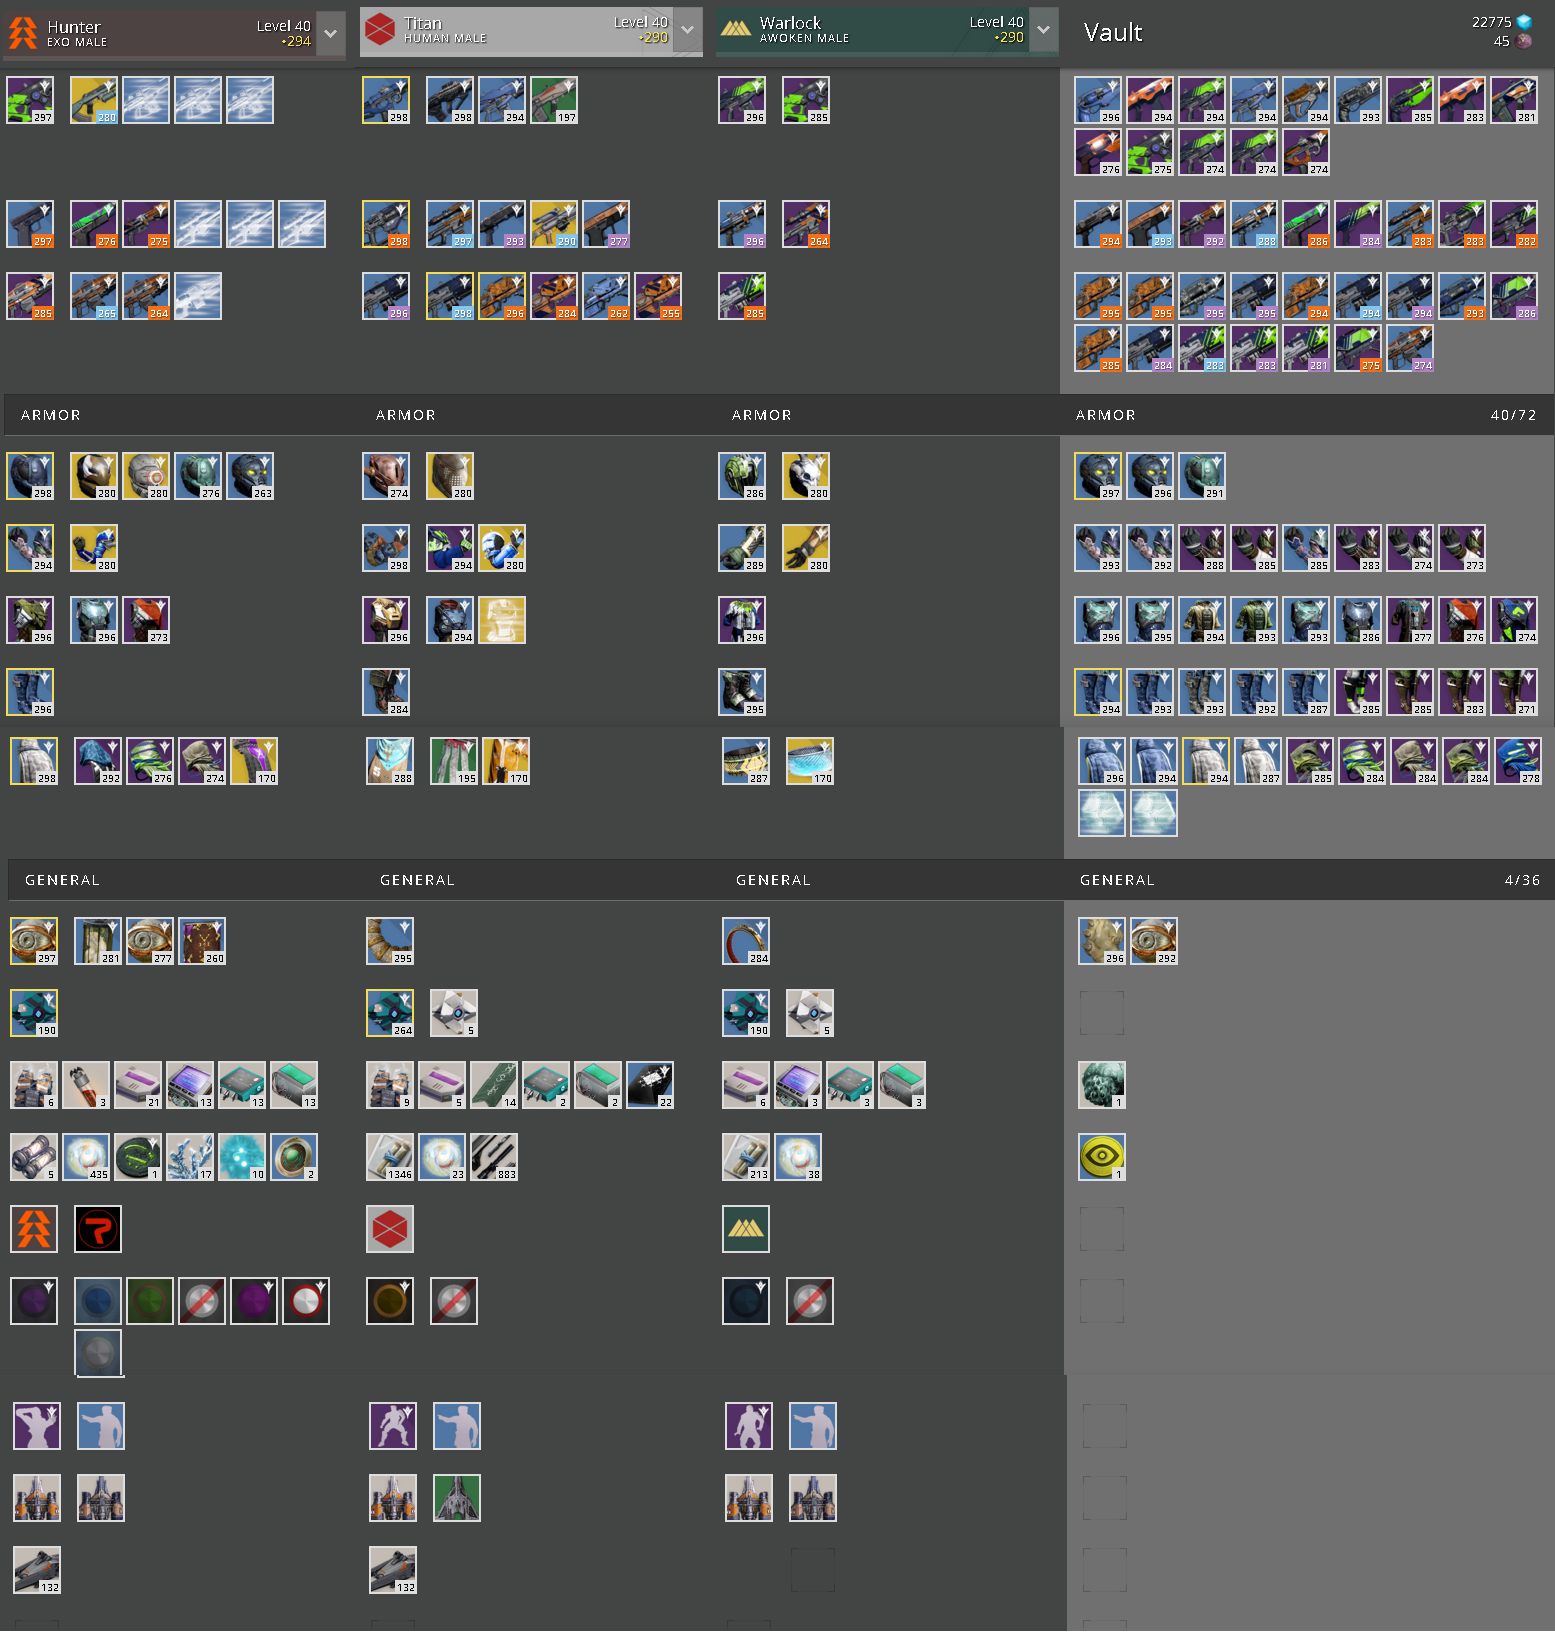1555x1632 pixels.
Task: Click the Warlock column GENERAL label
Action: pyautogui.click(x=773, y=880)
